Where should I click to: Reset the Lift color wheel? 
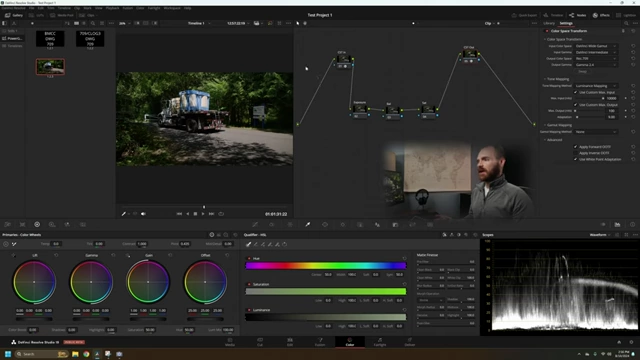pyautogui.click(x=56, y=255)
